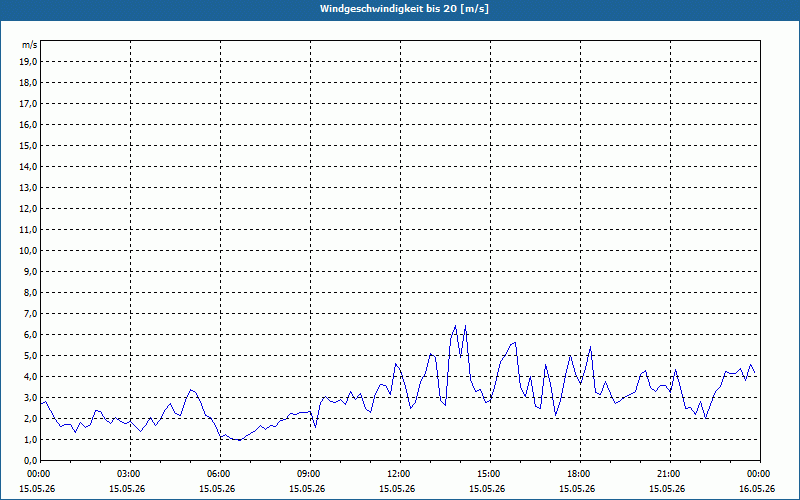800x500 pixels.
Task: Click the '11,0' y-axis label
Action: (28, 230)
